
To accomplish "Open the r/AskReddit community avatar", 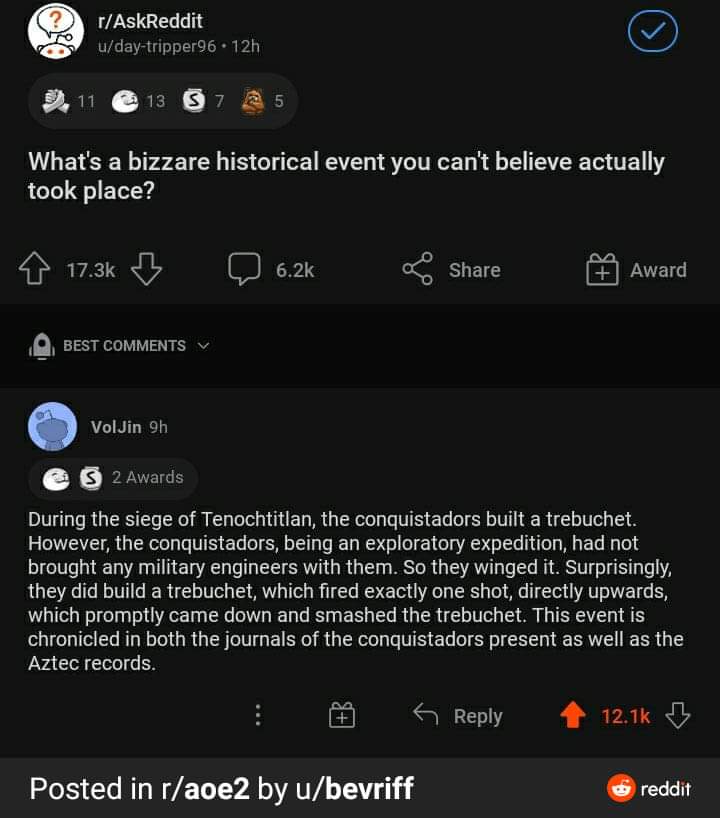I will (55, 32).
